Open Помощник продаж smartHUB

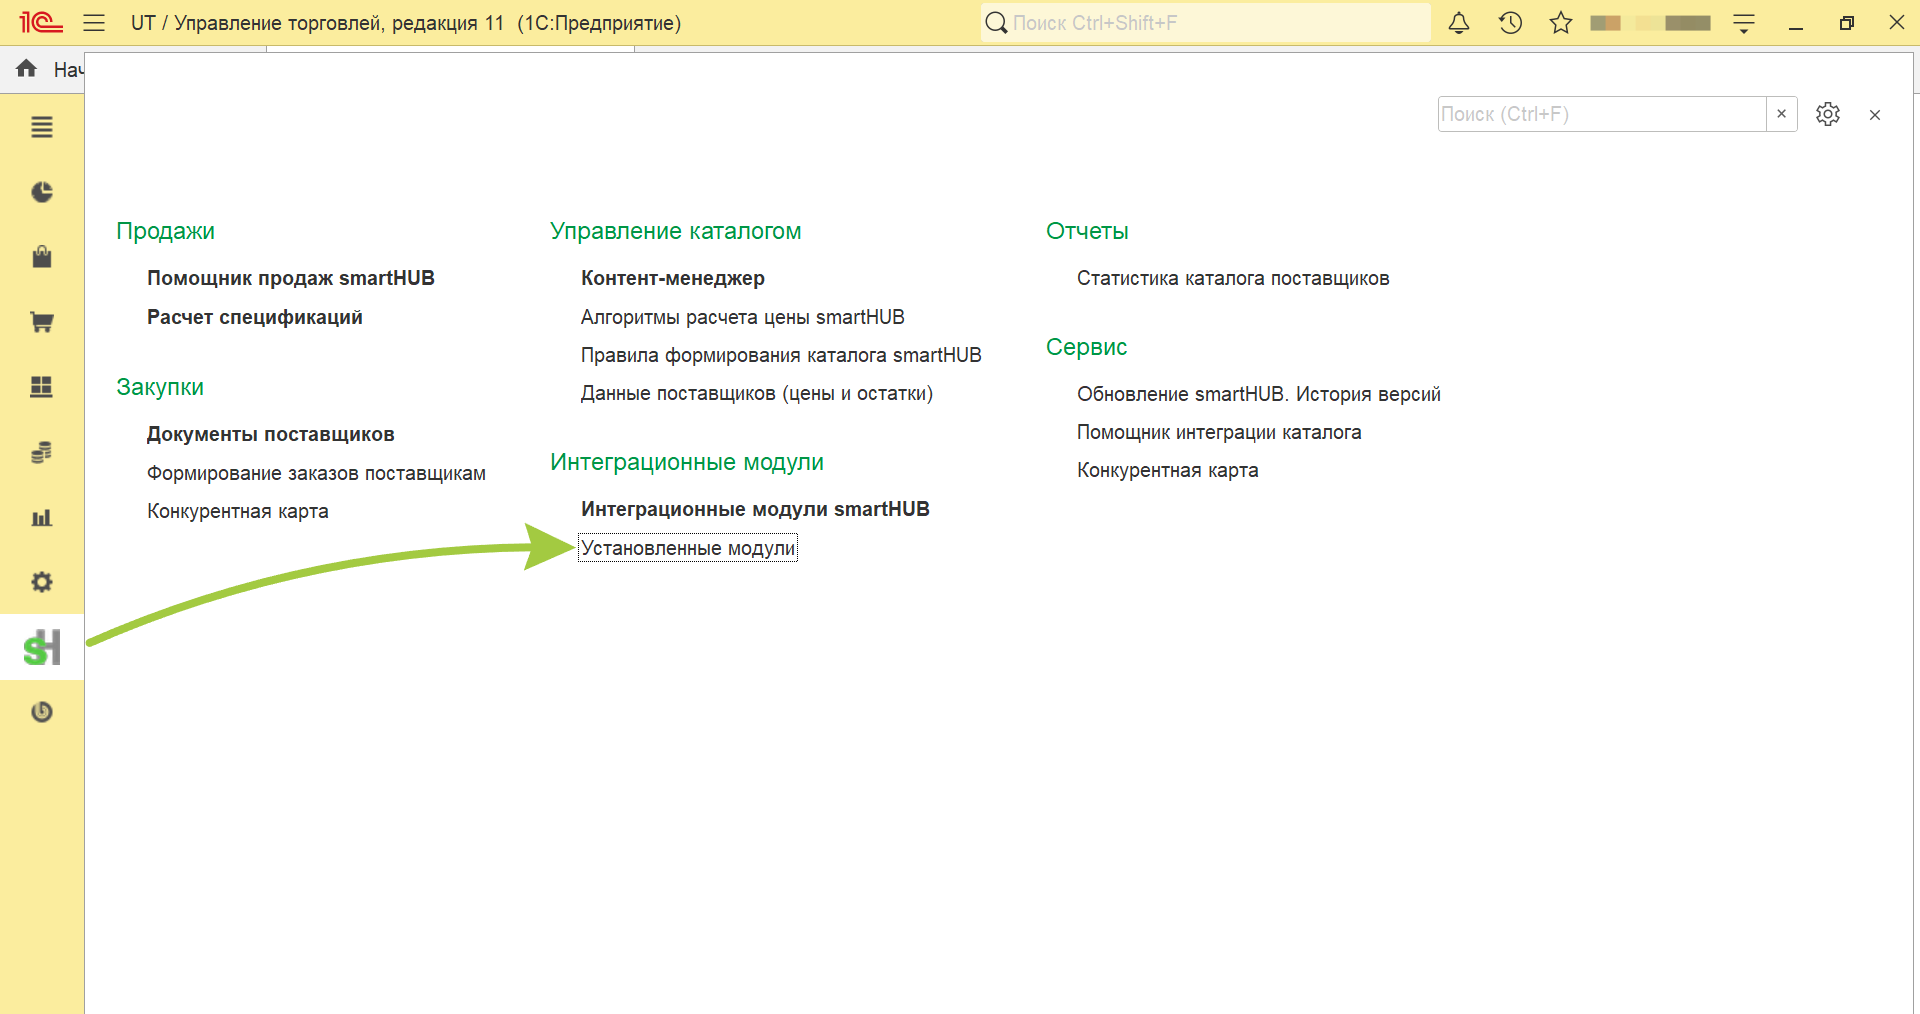[291, 278]
